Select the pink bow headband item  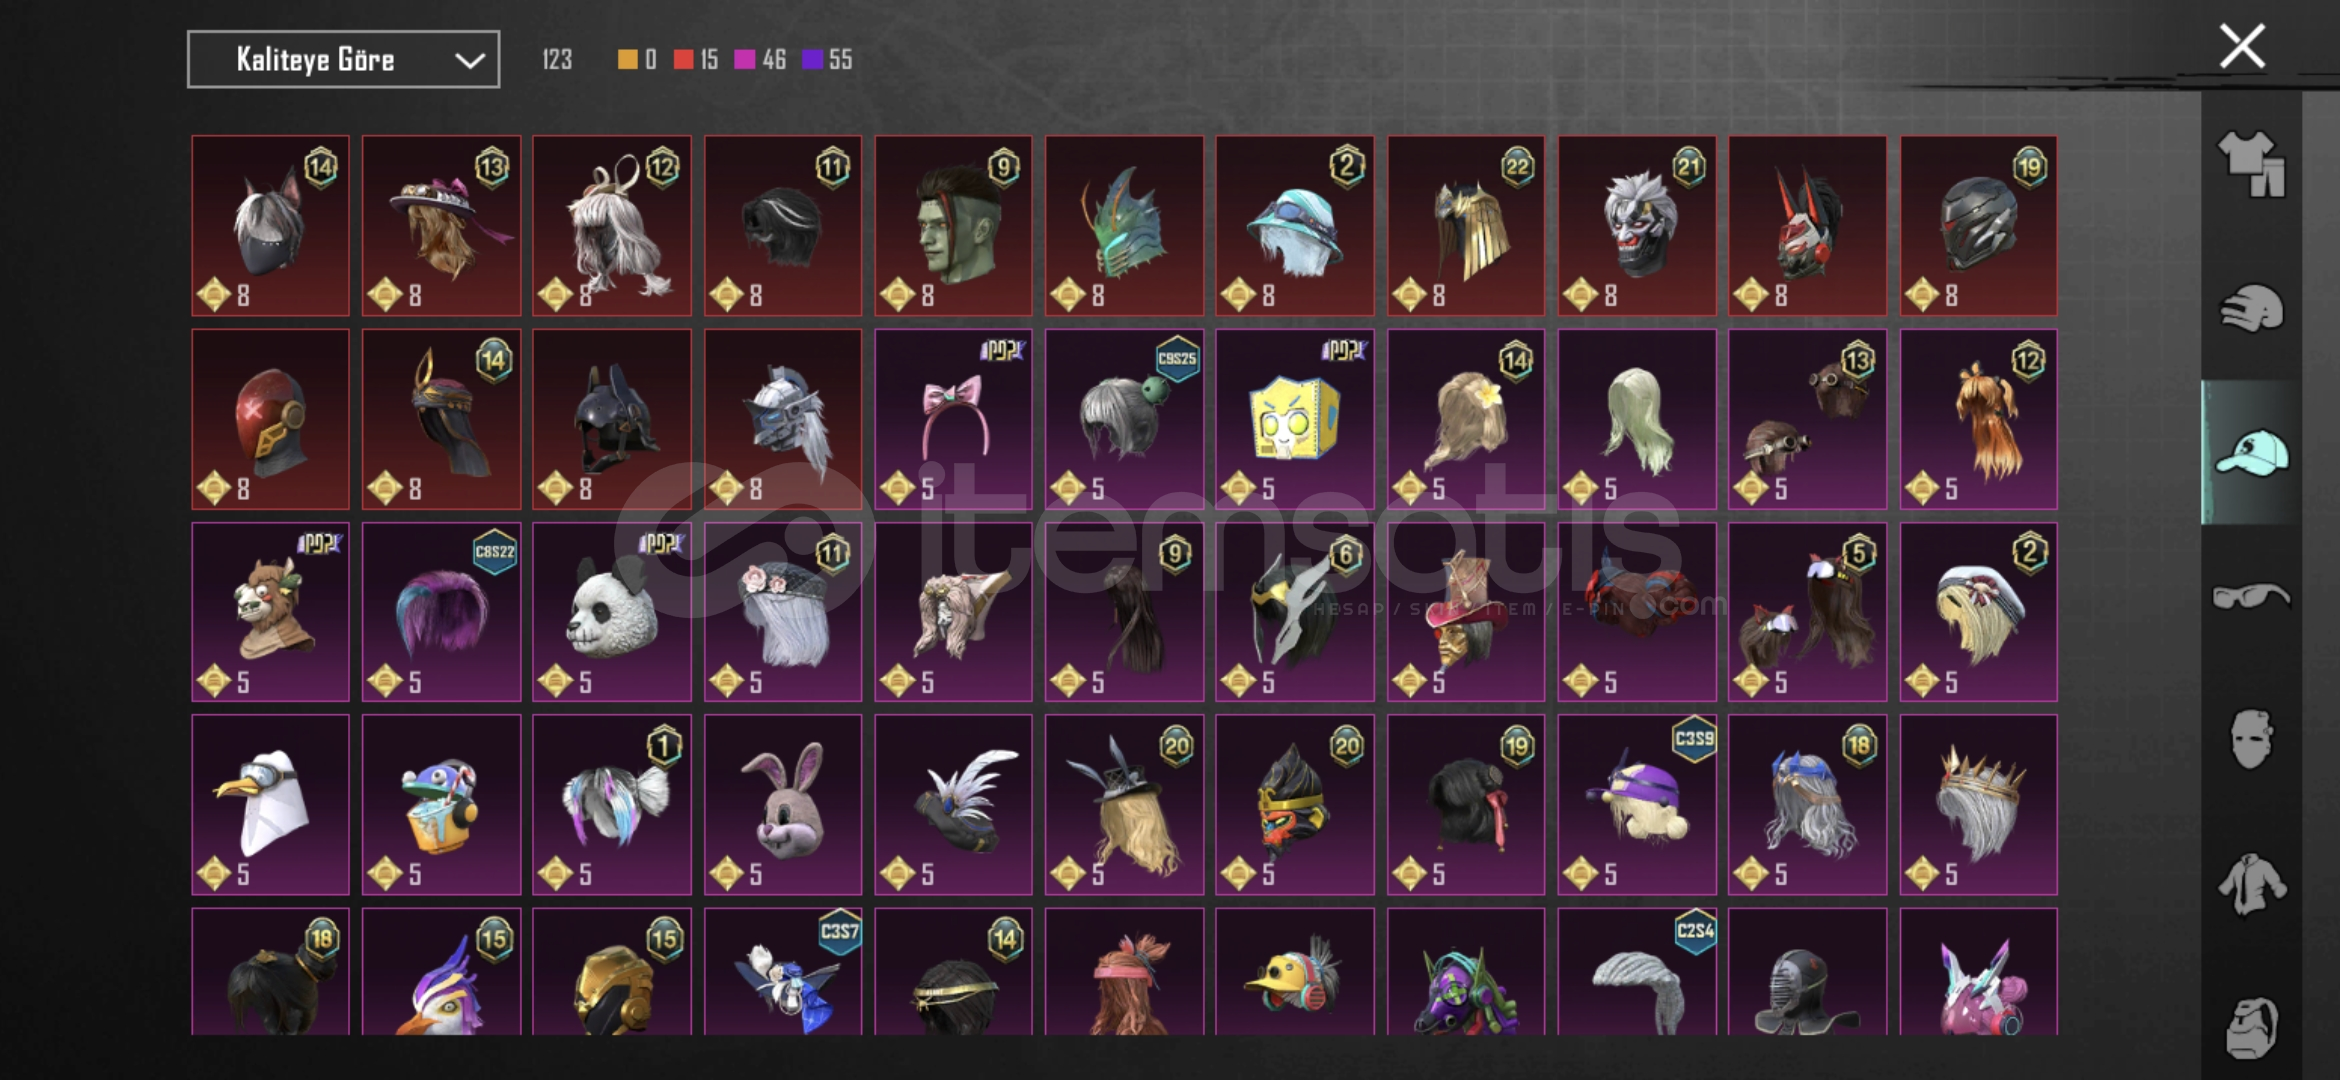tap(953, 419)
